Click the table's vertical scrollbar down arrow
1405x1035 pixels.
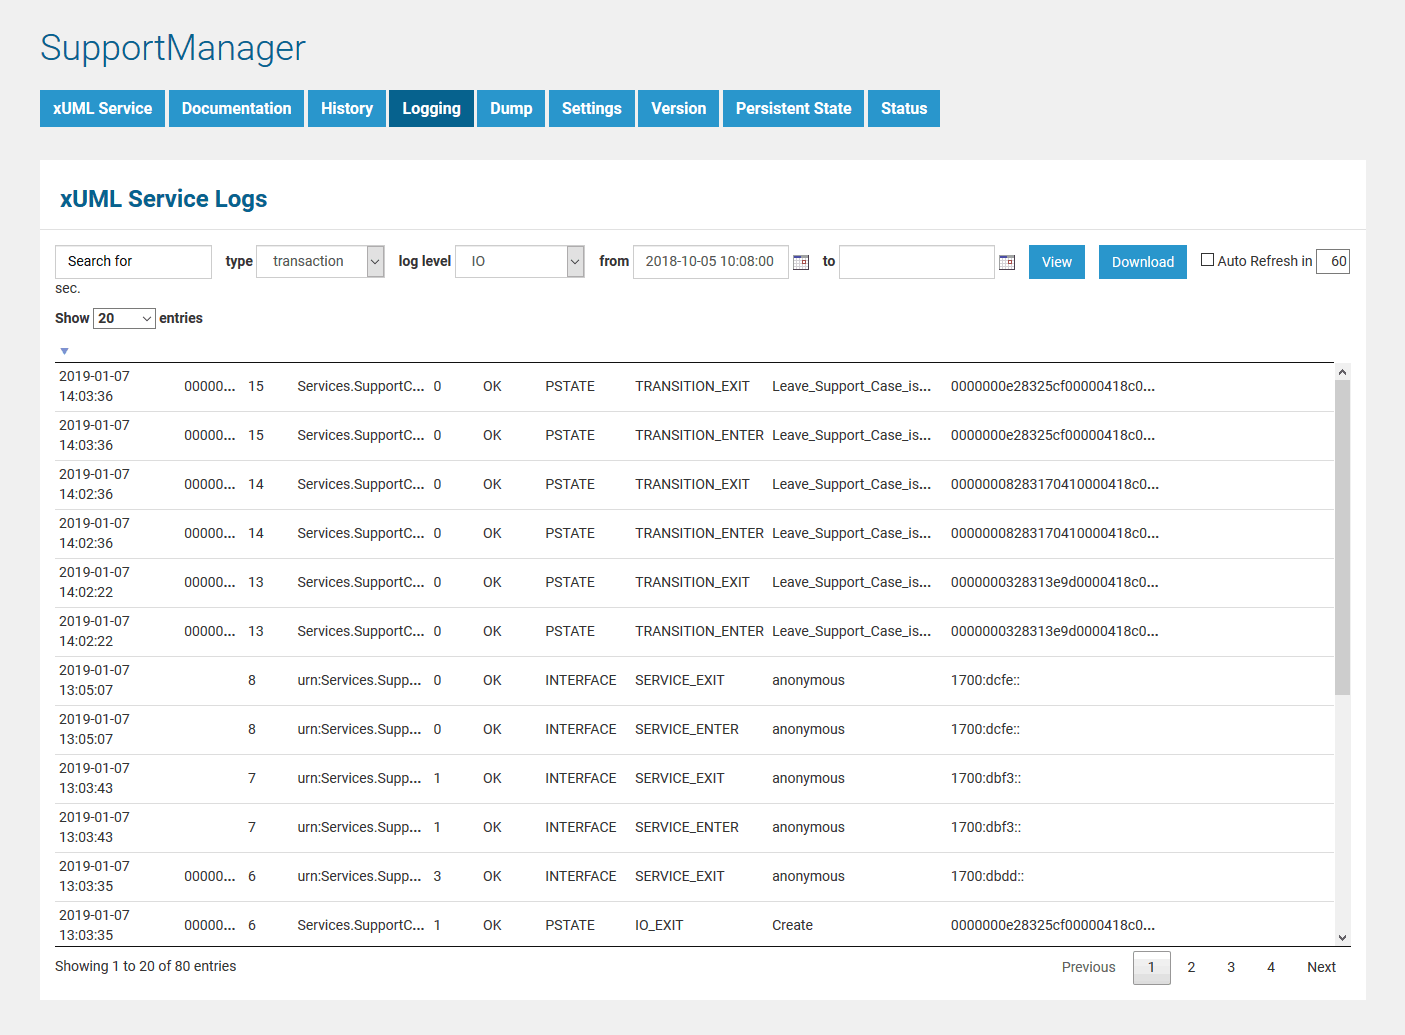tap(1342, 938)
